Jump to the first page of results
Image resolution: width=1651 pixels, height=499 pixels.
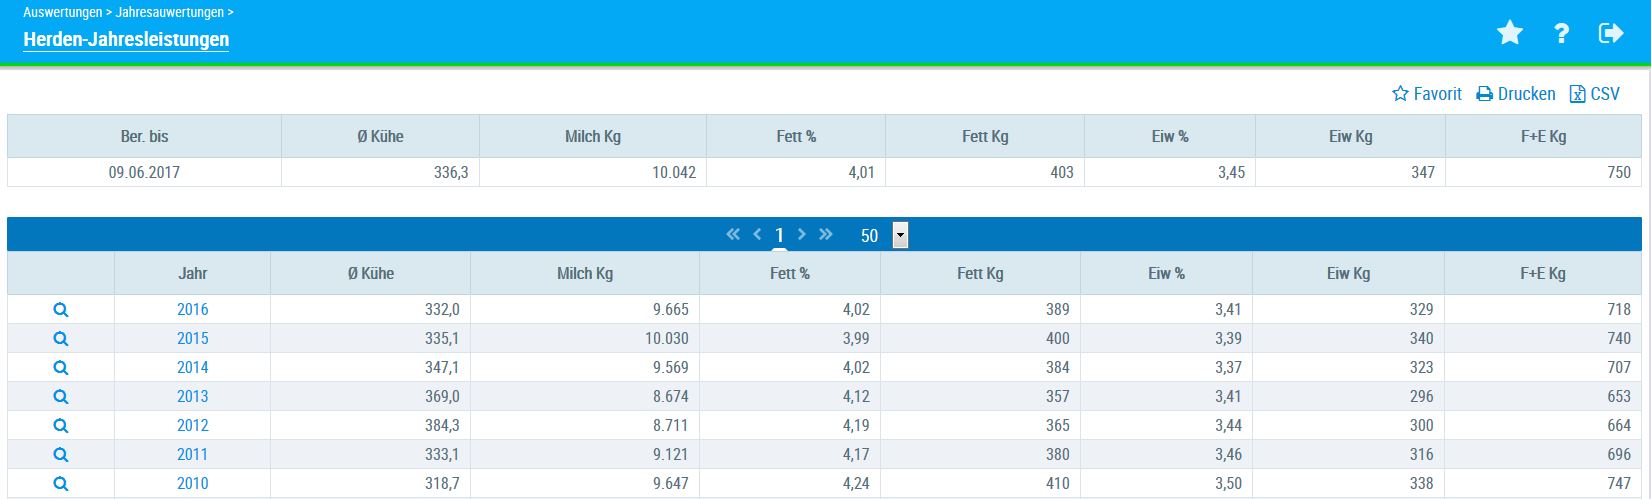tap(733, 235)
